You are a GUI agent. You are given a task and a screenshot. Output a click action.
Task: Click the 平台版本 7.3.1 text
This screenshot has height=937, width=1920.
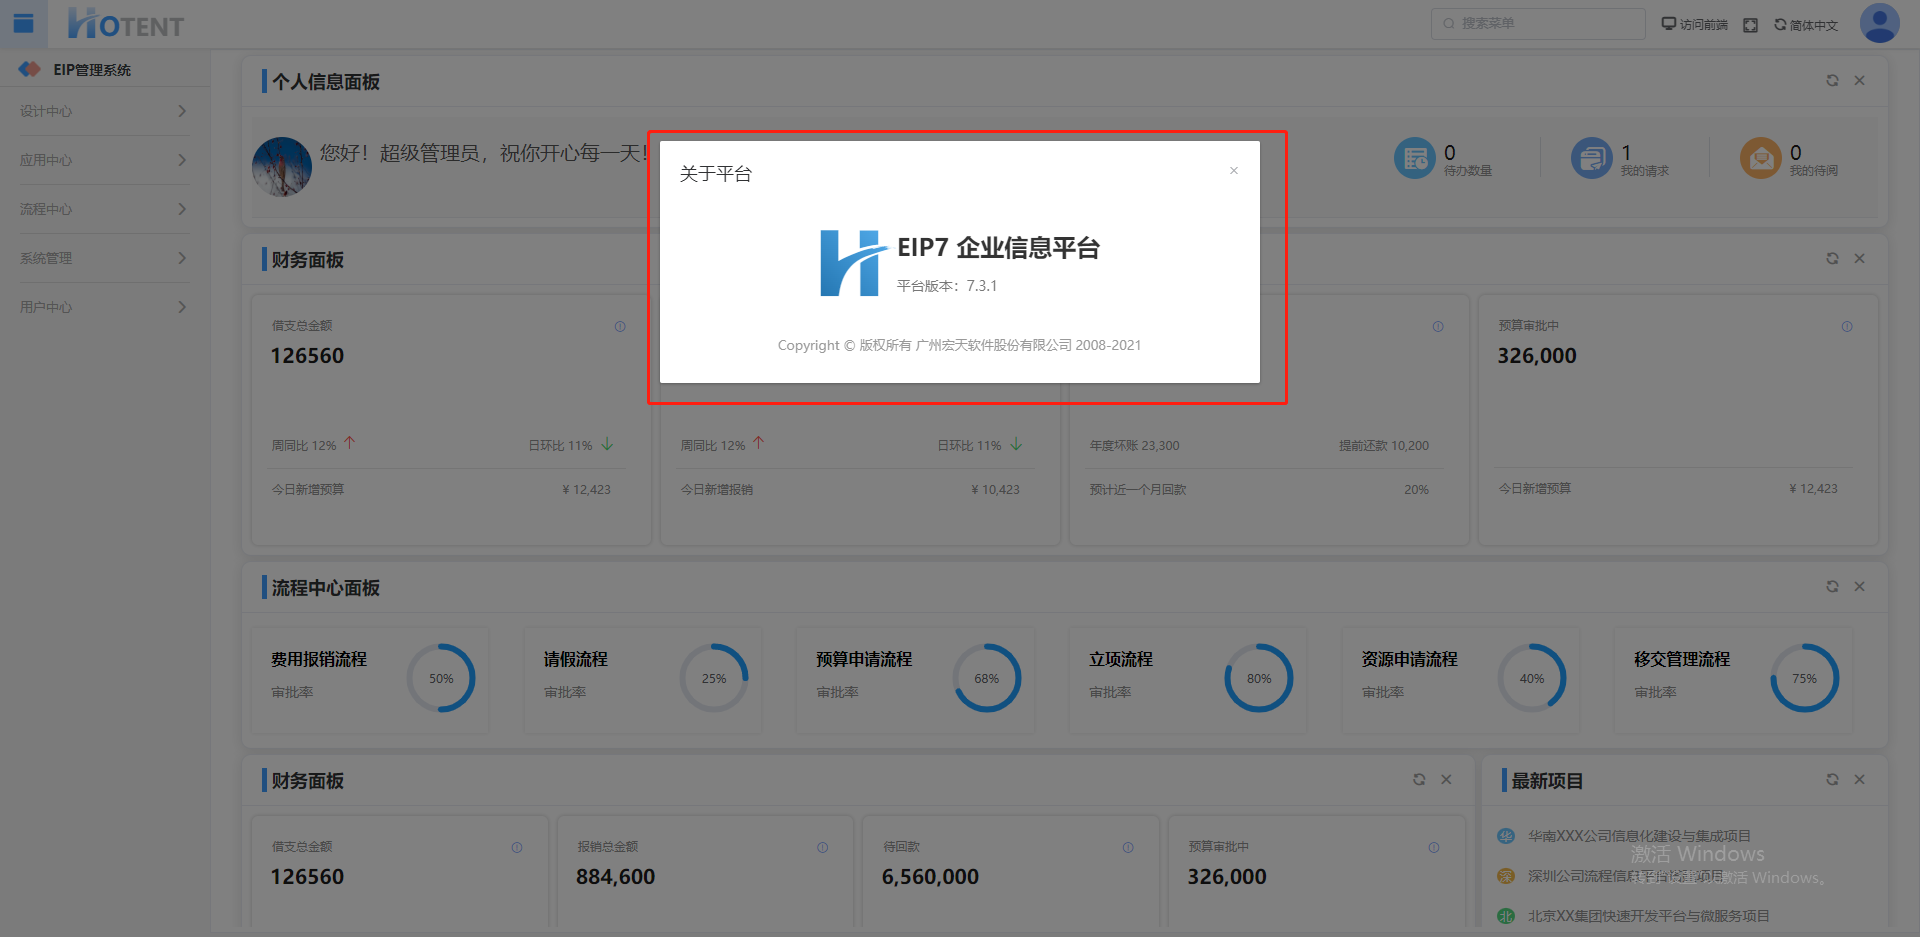[x=947, y=286]
